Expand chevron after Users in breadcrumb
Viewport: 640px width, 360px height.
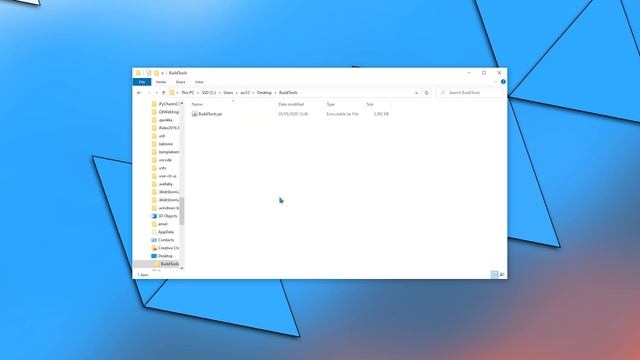point(237,93)
